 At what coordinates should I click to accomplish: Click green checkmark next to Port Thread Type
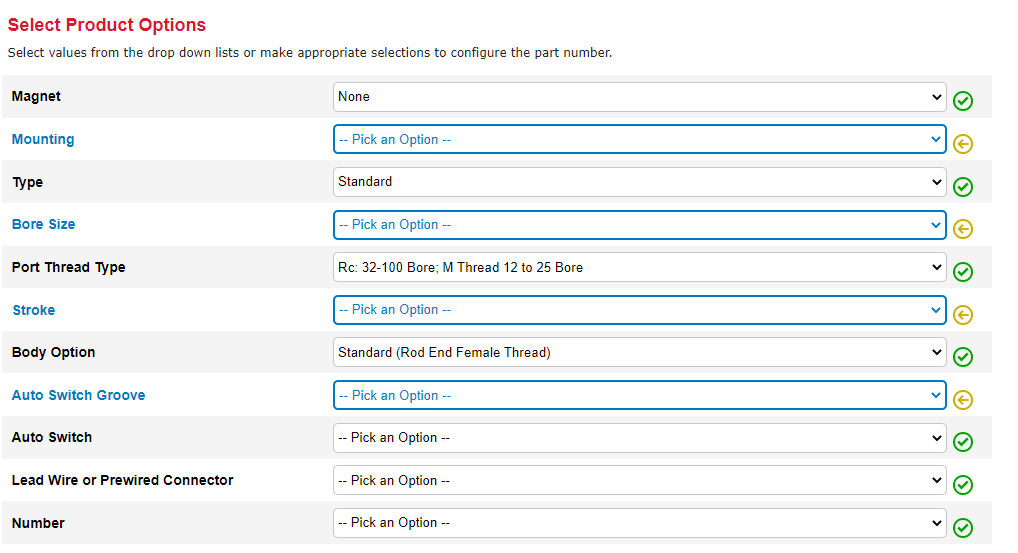(963, 271)
